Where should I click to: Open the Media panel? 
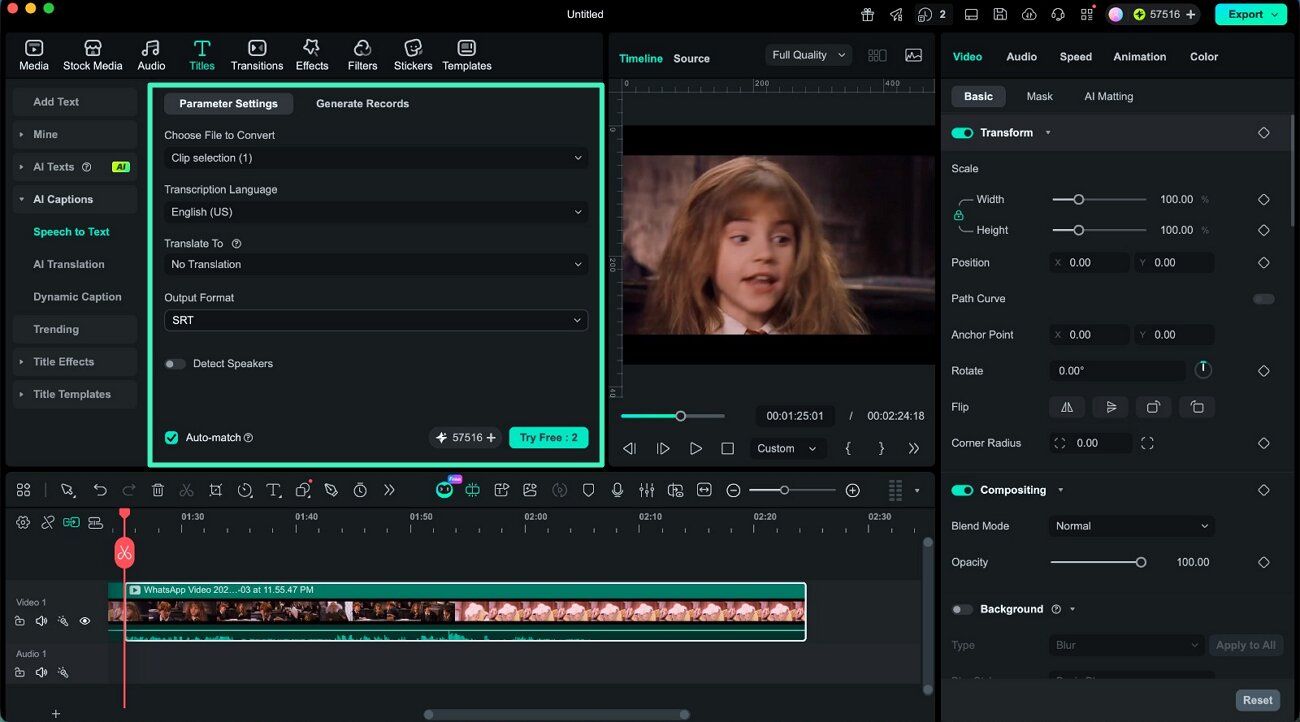[34, 55]
